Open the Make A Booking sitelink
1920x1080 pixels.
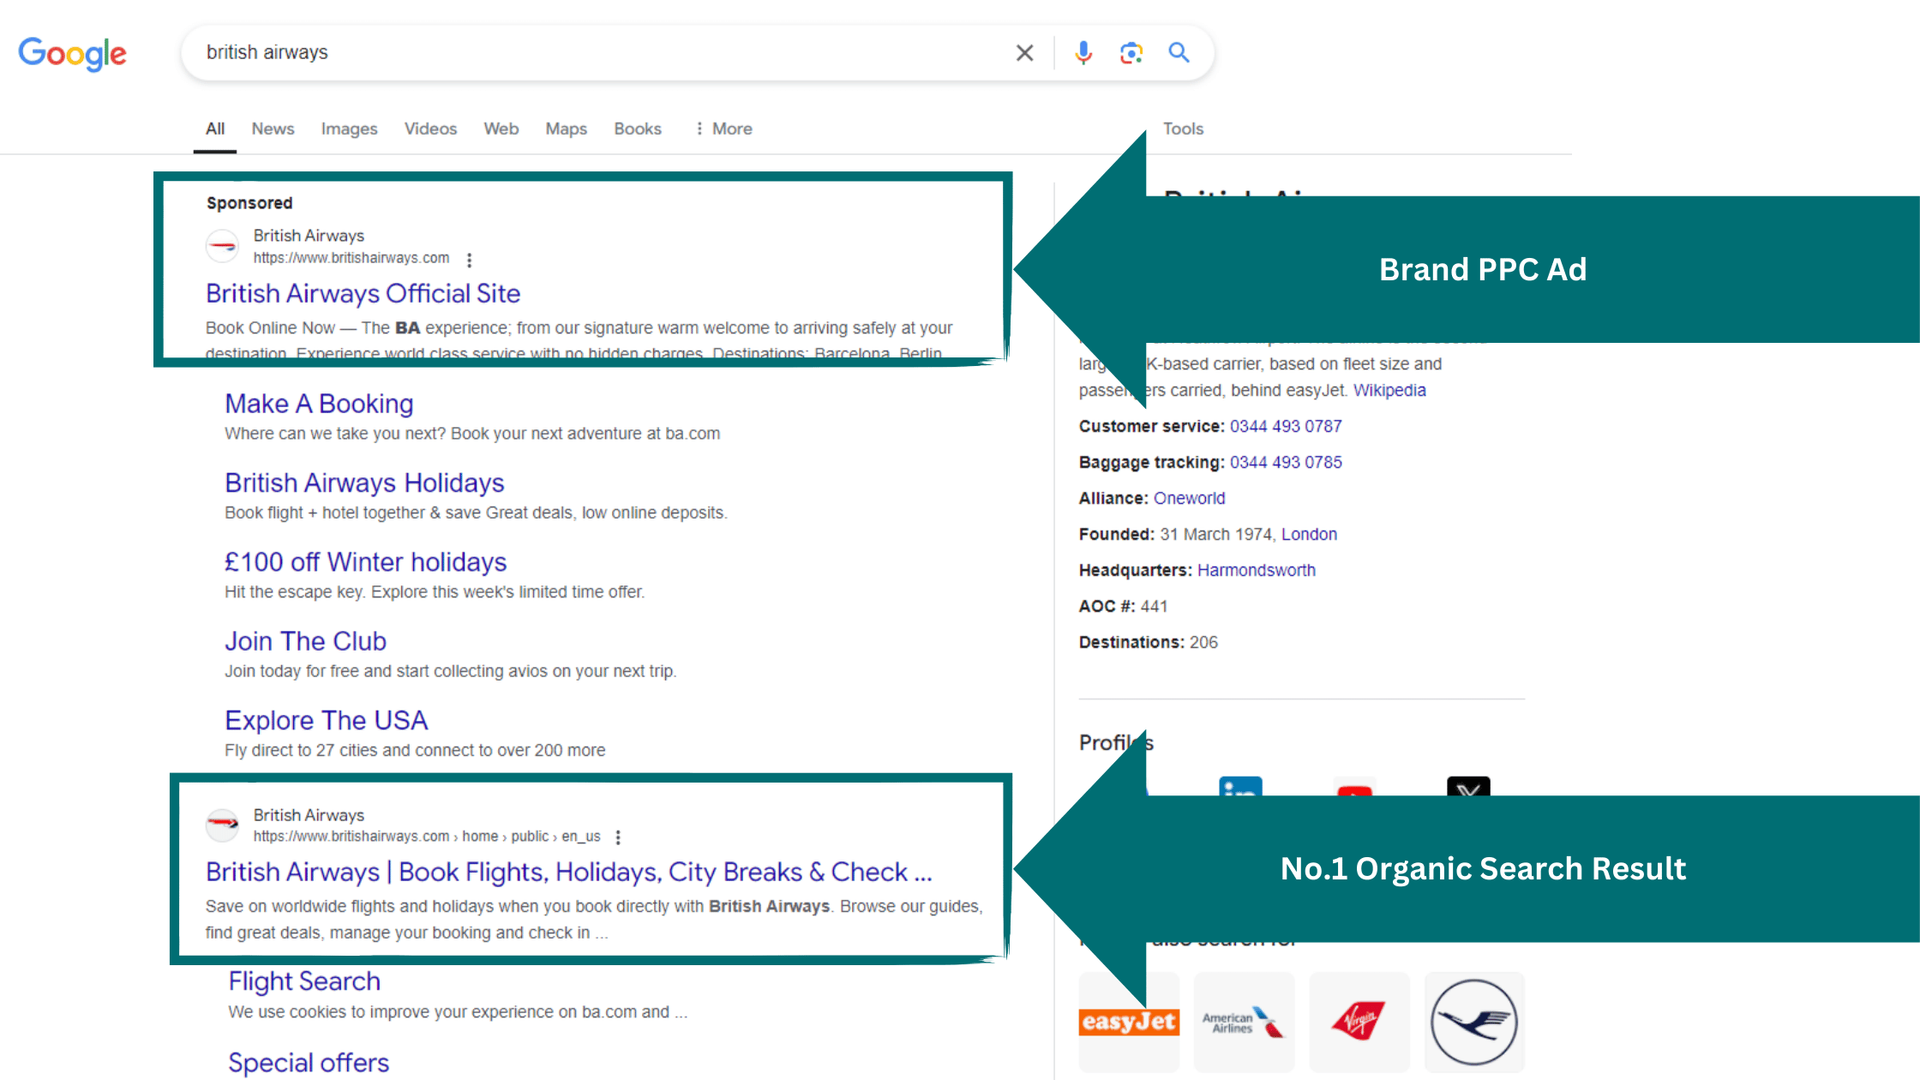click(x=319, y=404)
